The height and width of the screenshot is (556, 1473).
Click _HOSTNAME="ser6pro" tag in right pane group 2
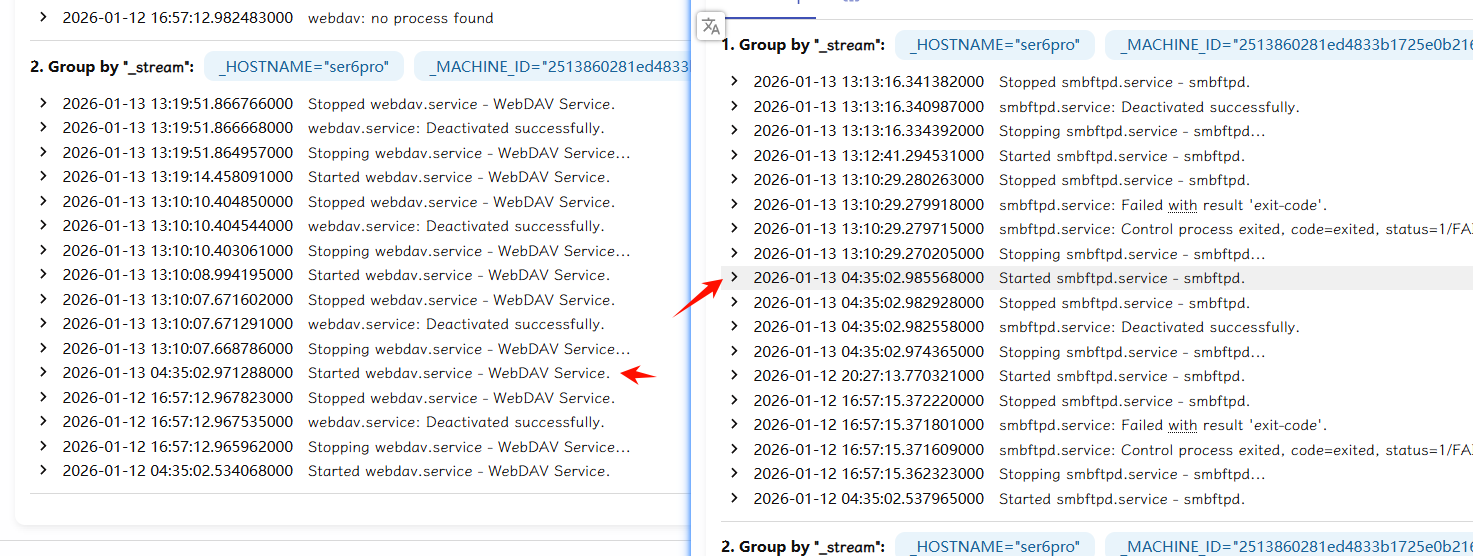coord(995,546)
